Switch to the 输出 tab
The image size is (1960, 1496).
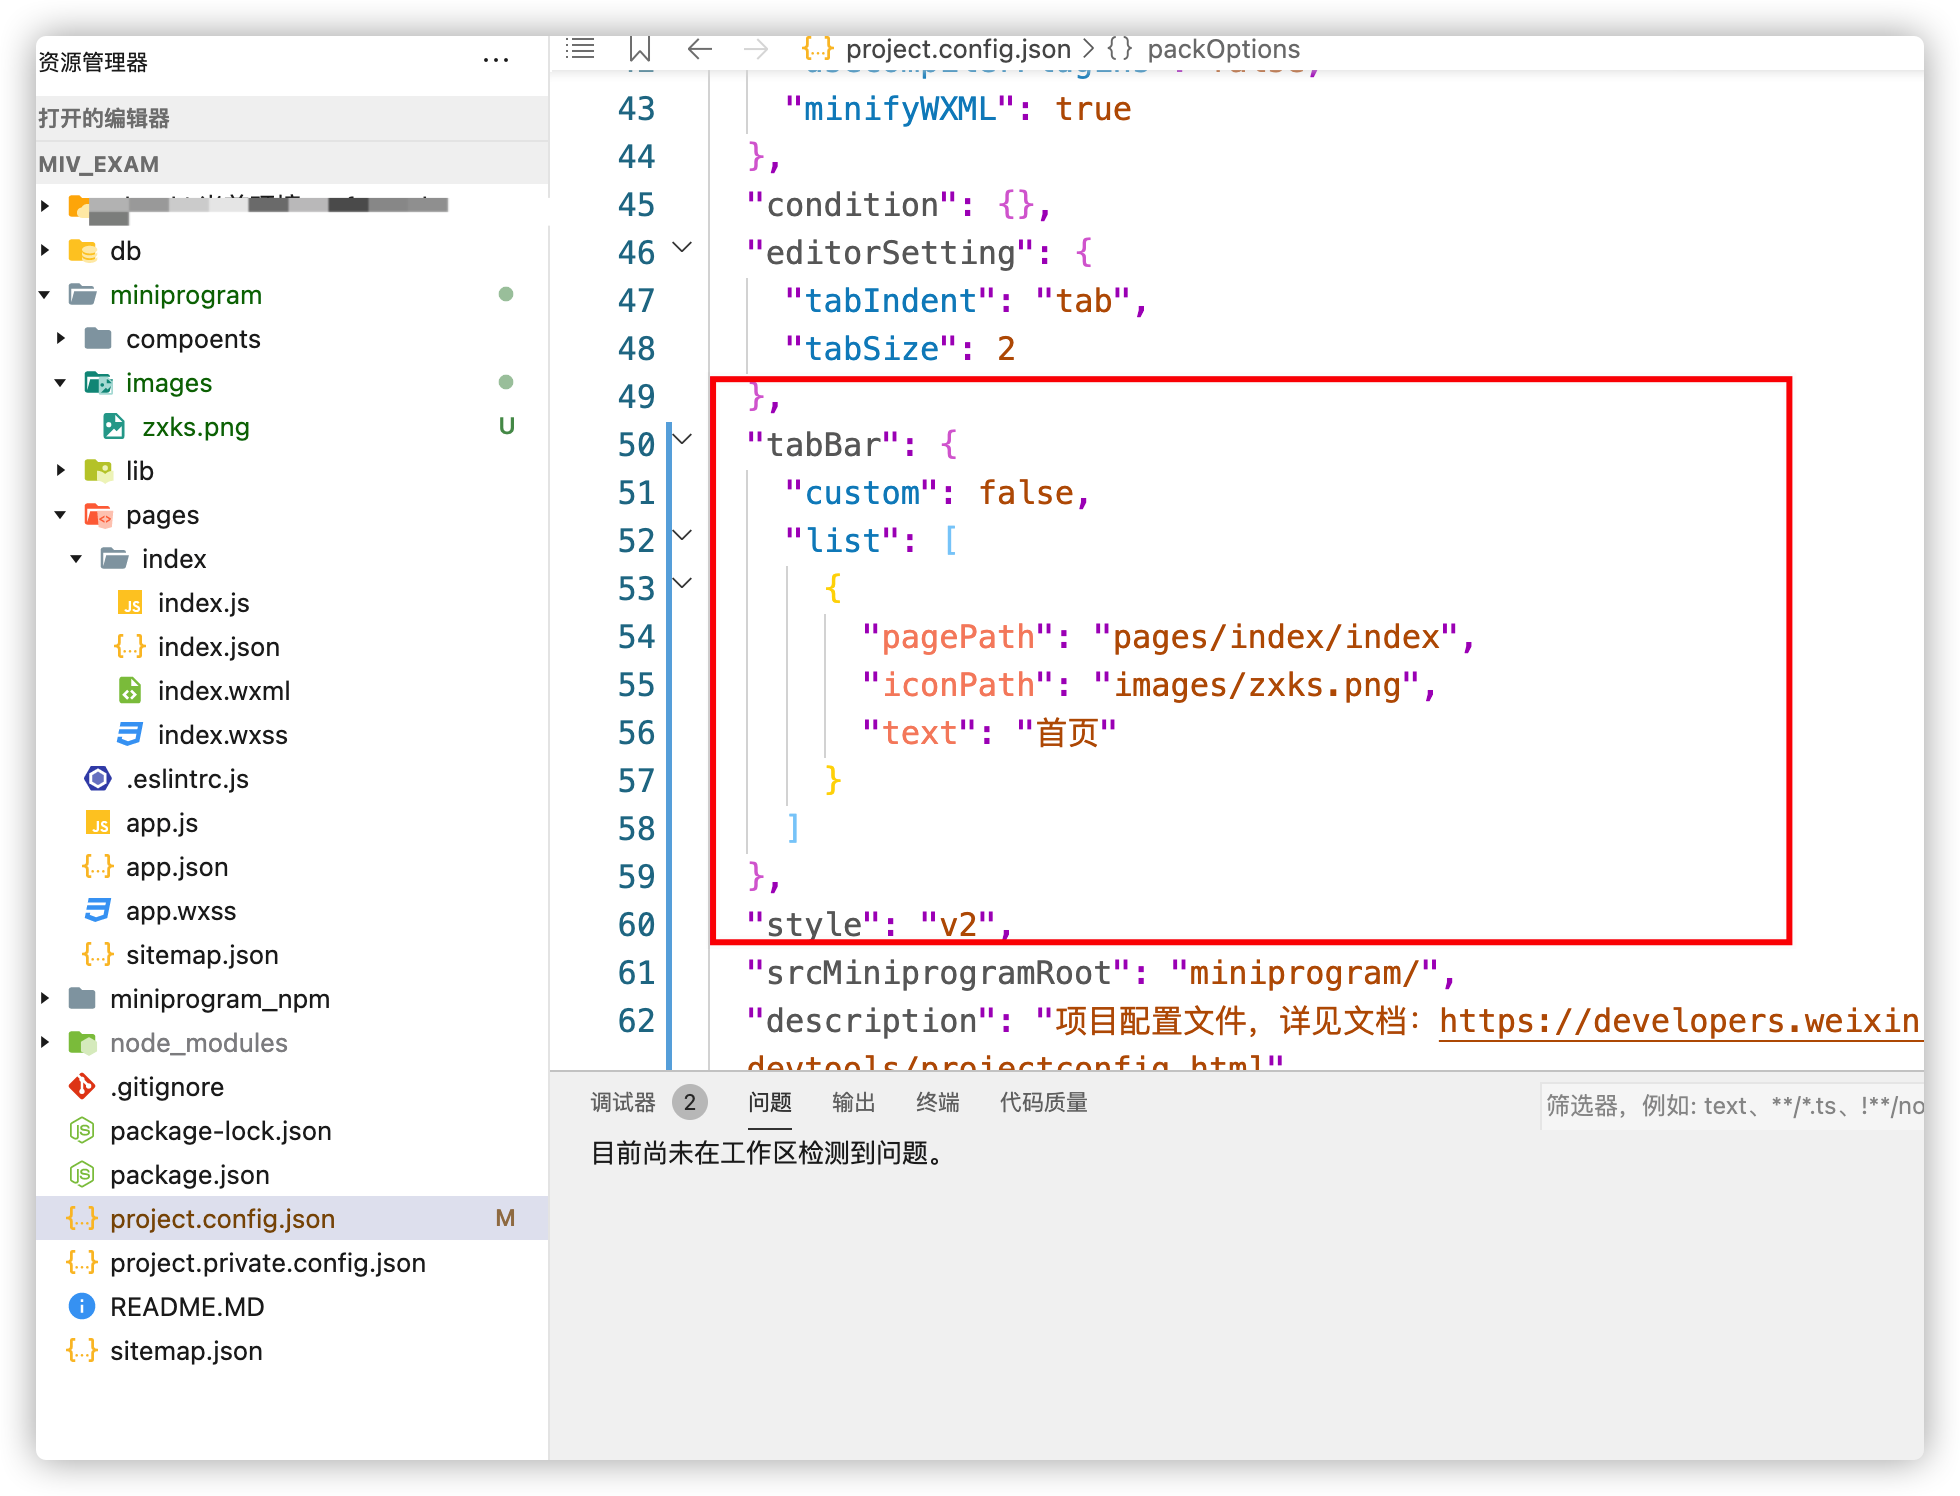[853, 1102]
